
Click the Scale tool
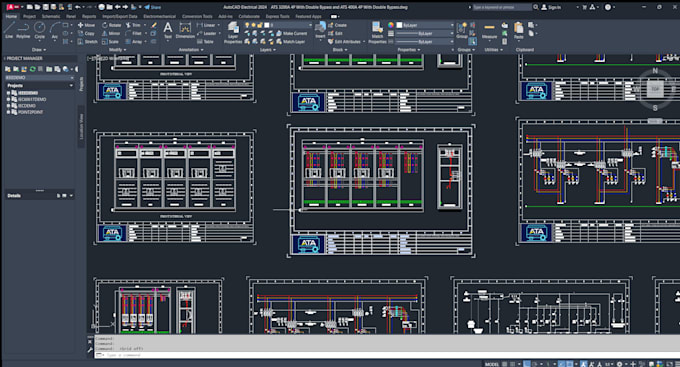point(110,42)
